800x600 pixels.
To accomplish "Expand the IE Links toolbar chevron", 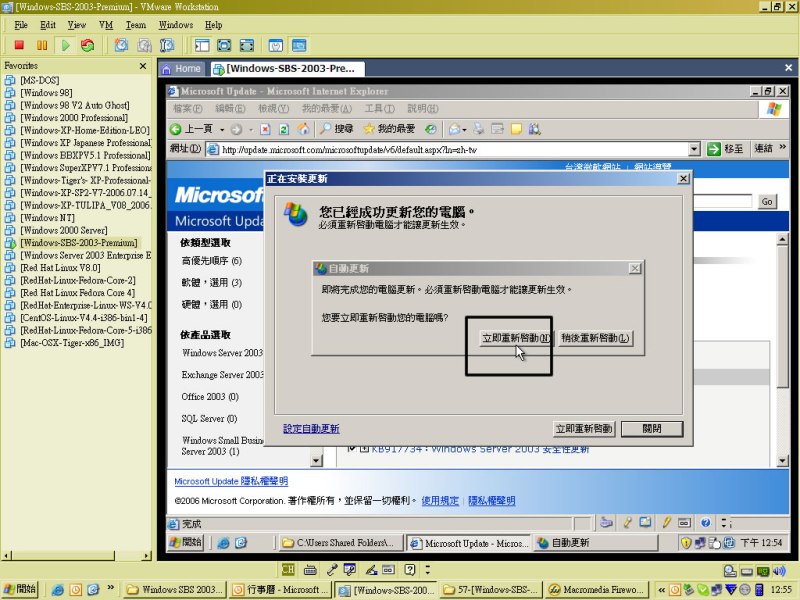I will [783, 147].
